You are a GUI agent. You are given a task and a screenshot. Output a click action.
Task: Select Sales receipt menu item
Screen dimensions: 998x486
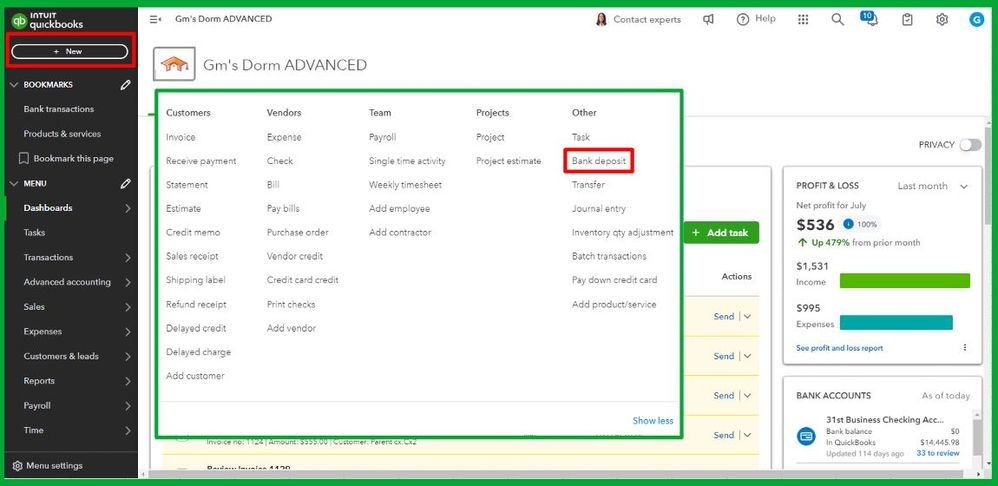(192, 256)
